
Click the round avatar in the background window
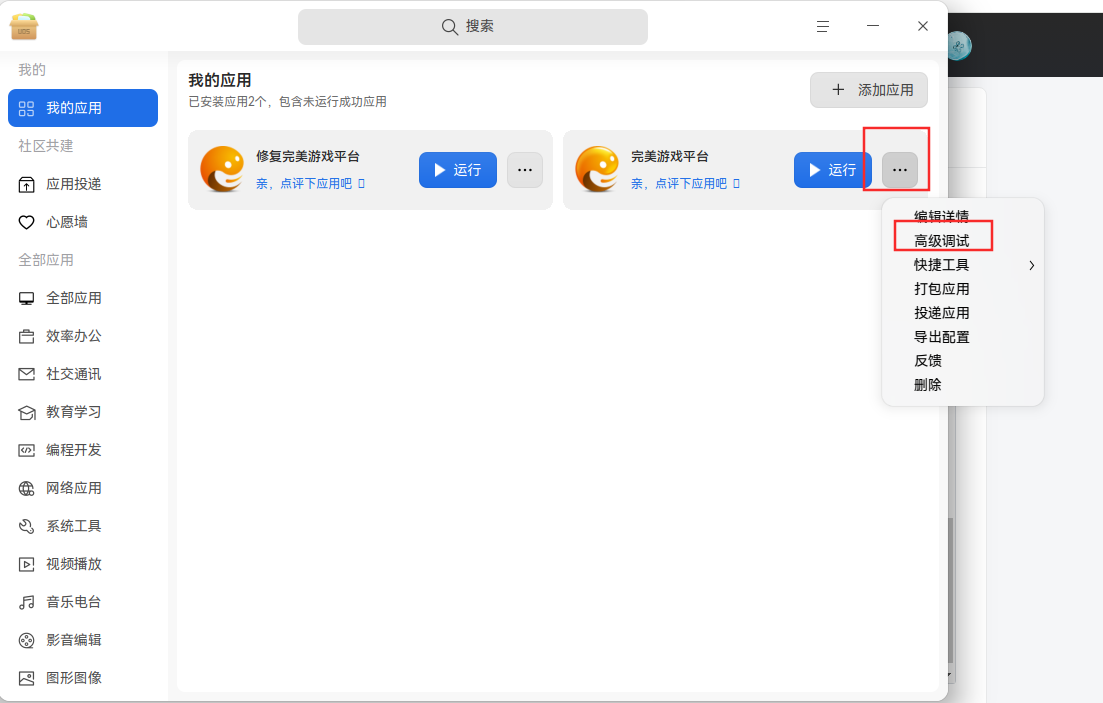pyautogui.click(x=959, y=46)
